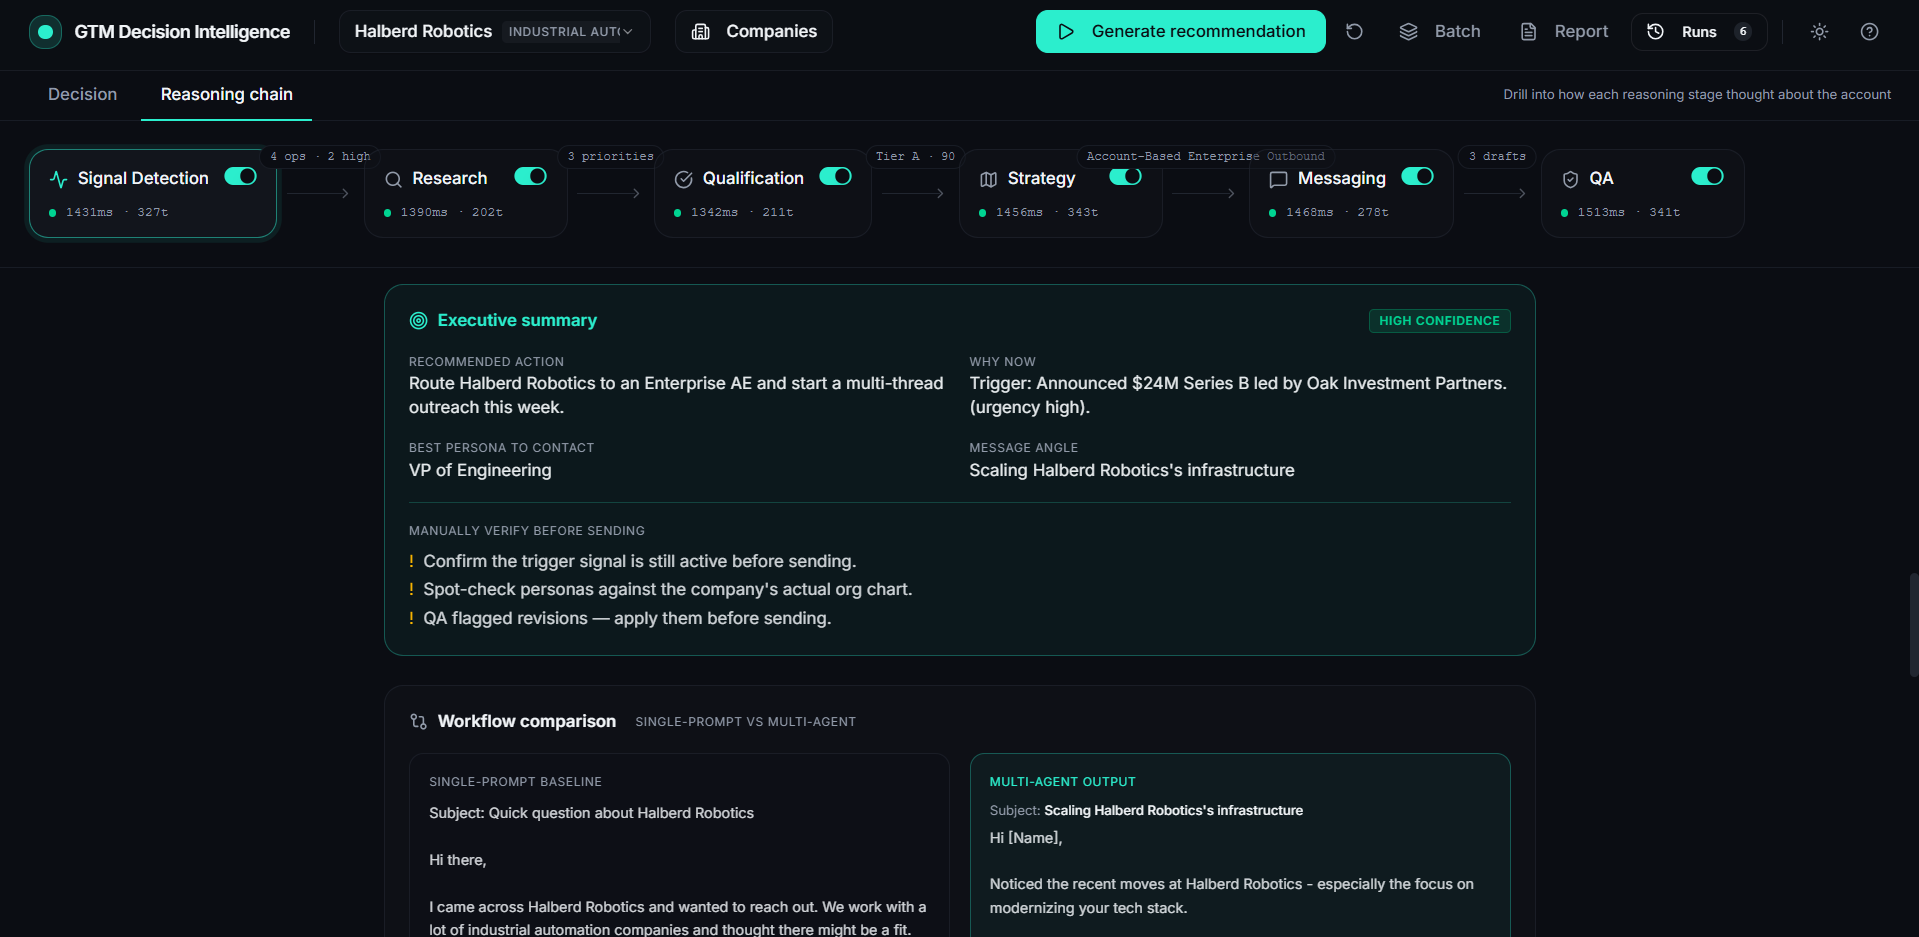
Task: Open the Strategy stage card
Action: [1061, 194]
